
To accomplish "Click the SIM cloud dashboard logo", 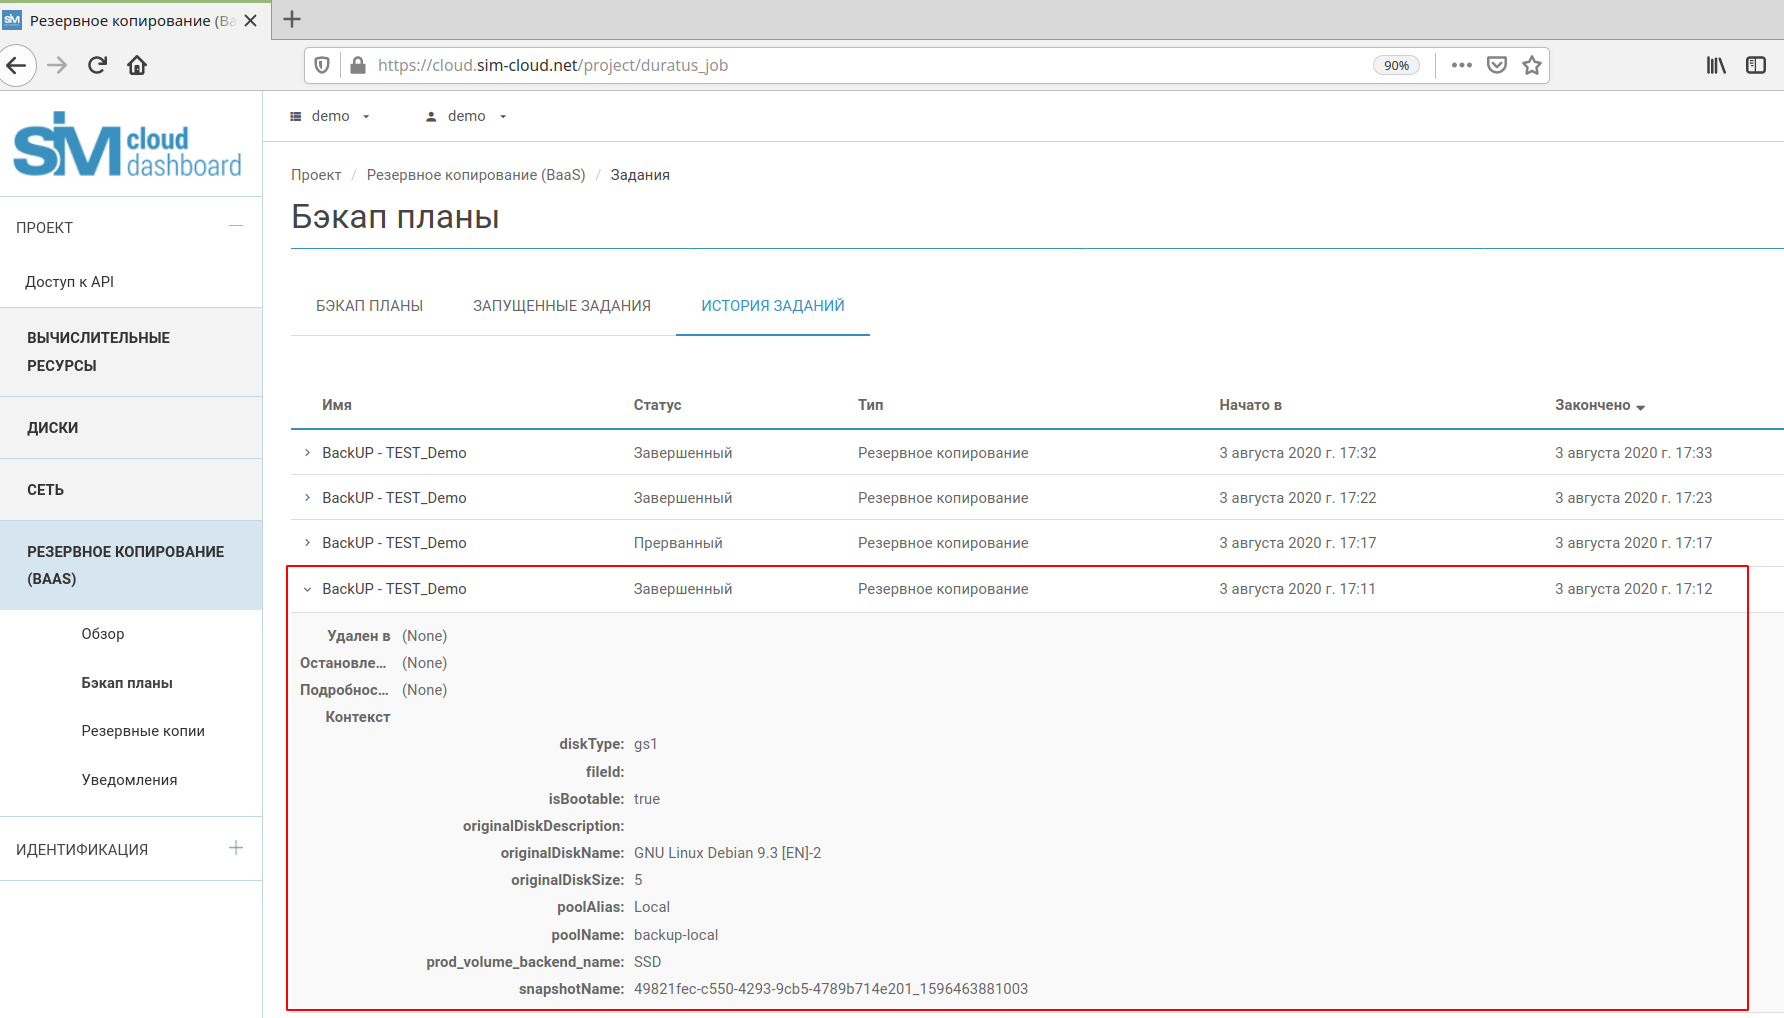I will [128, 146].
